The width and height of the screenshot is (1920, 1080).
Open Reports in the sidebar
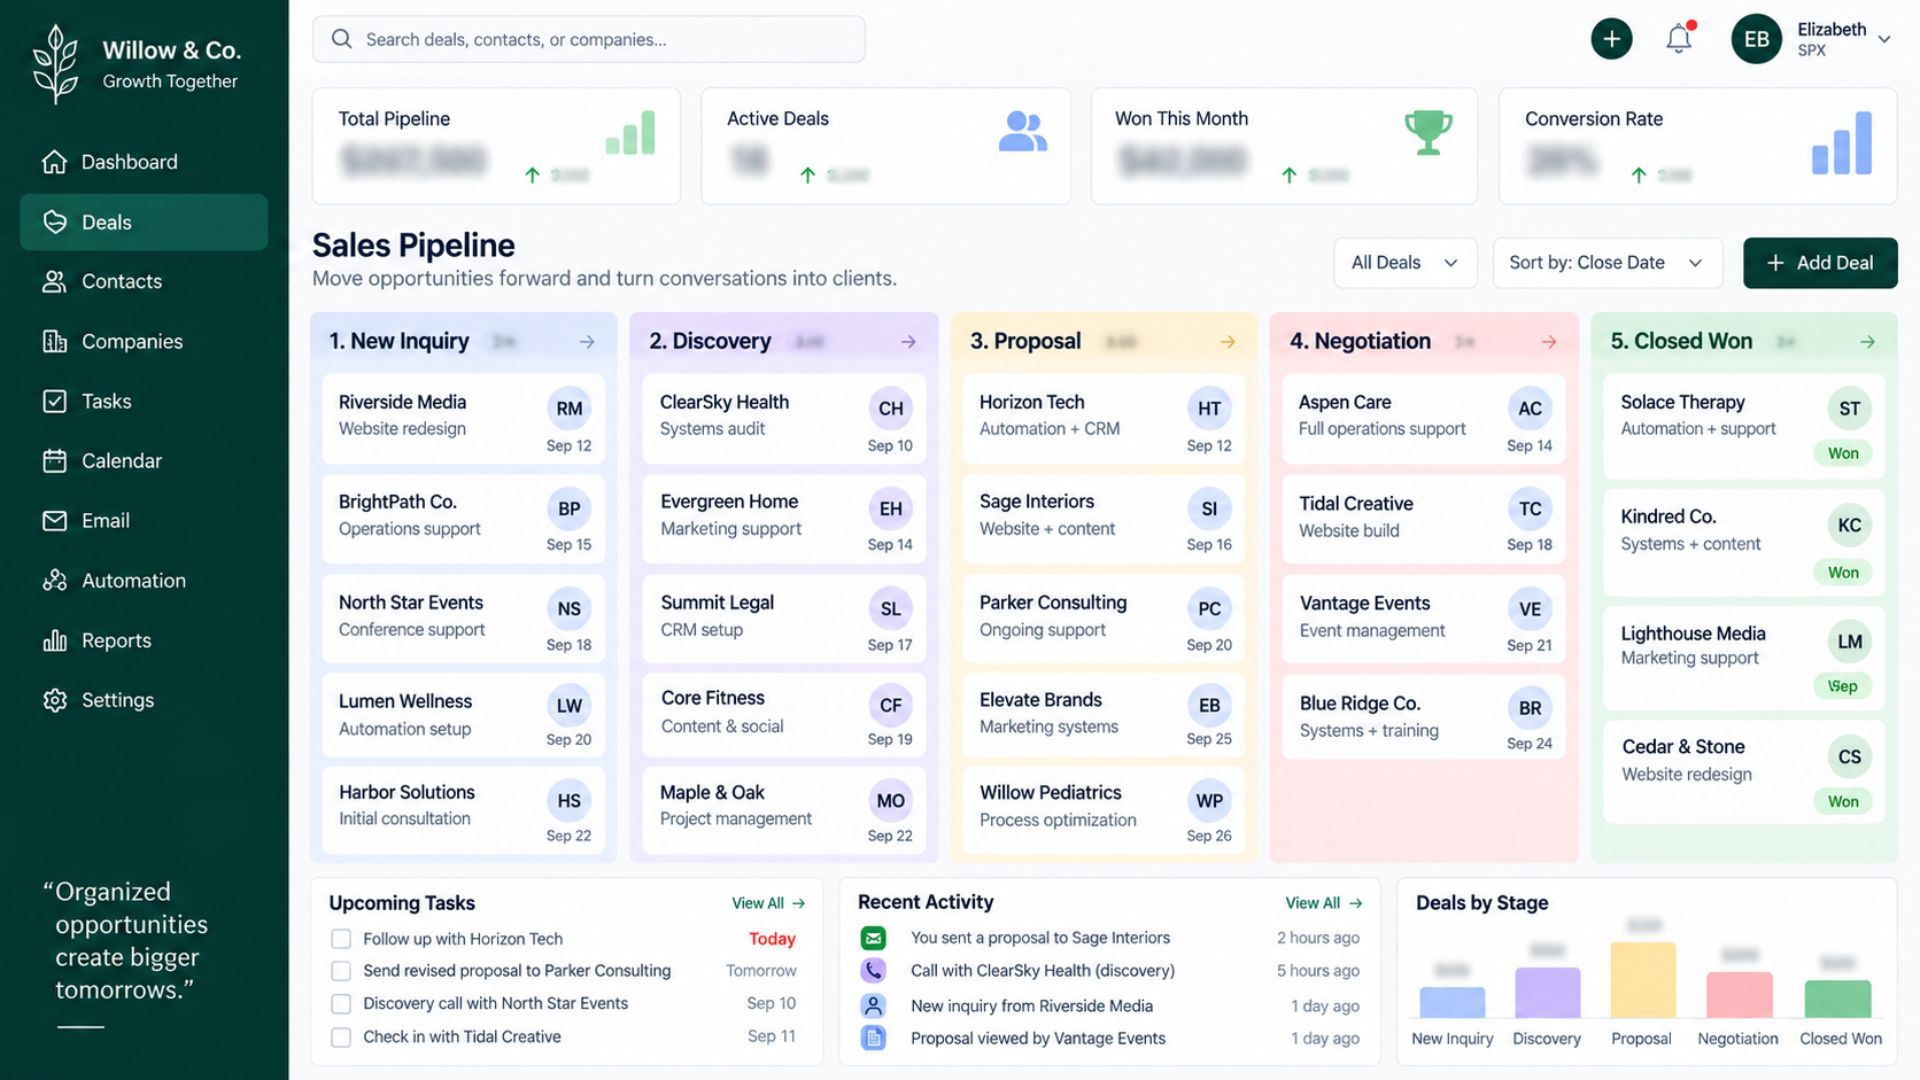click(144, 641)
